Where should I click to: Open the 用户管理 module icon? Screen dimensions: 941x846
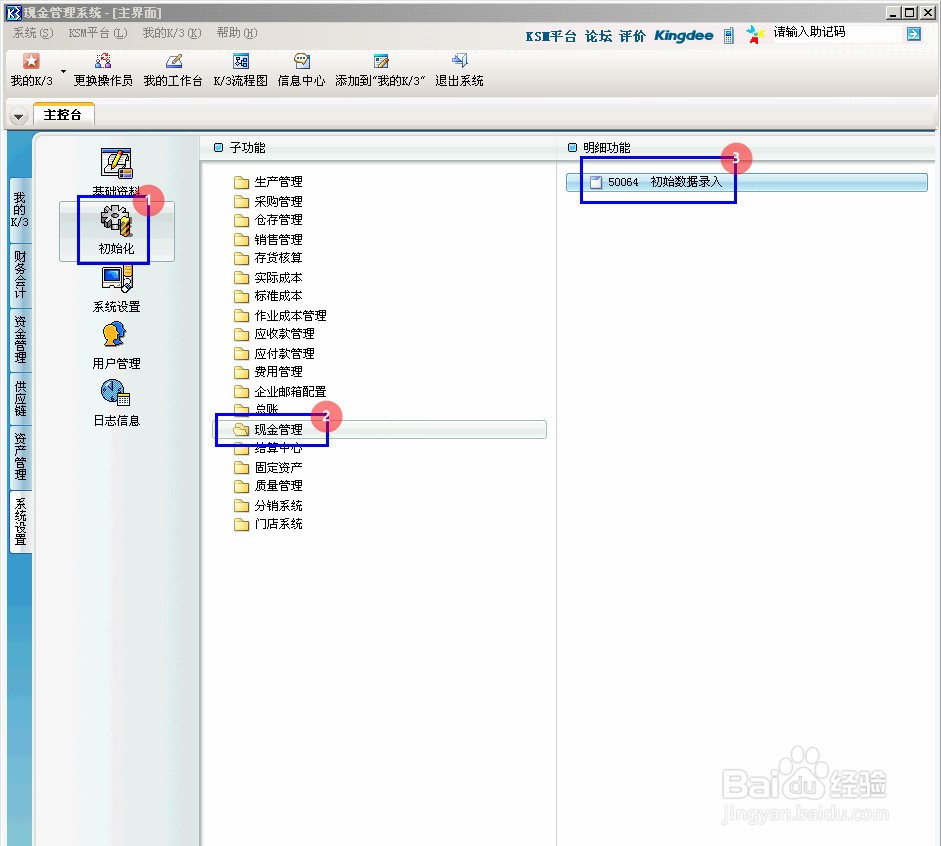pos(114,334)
